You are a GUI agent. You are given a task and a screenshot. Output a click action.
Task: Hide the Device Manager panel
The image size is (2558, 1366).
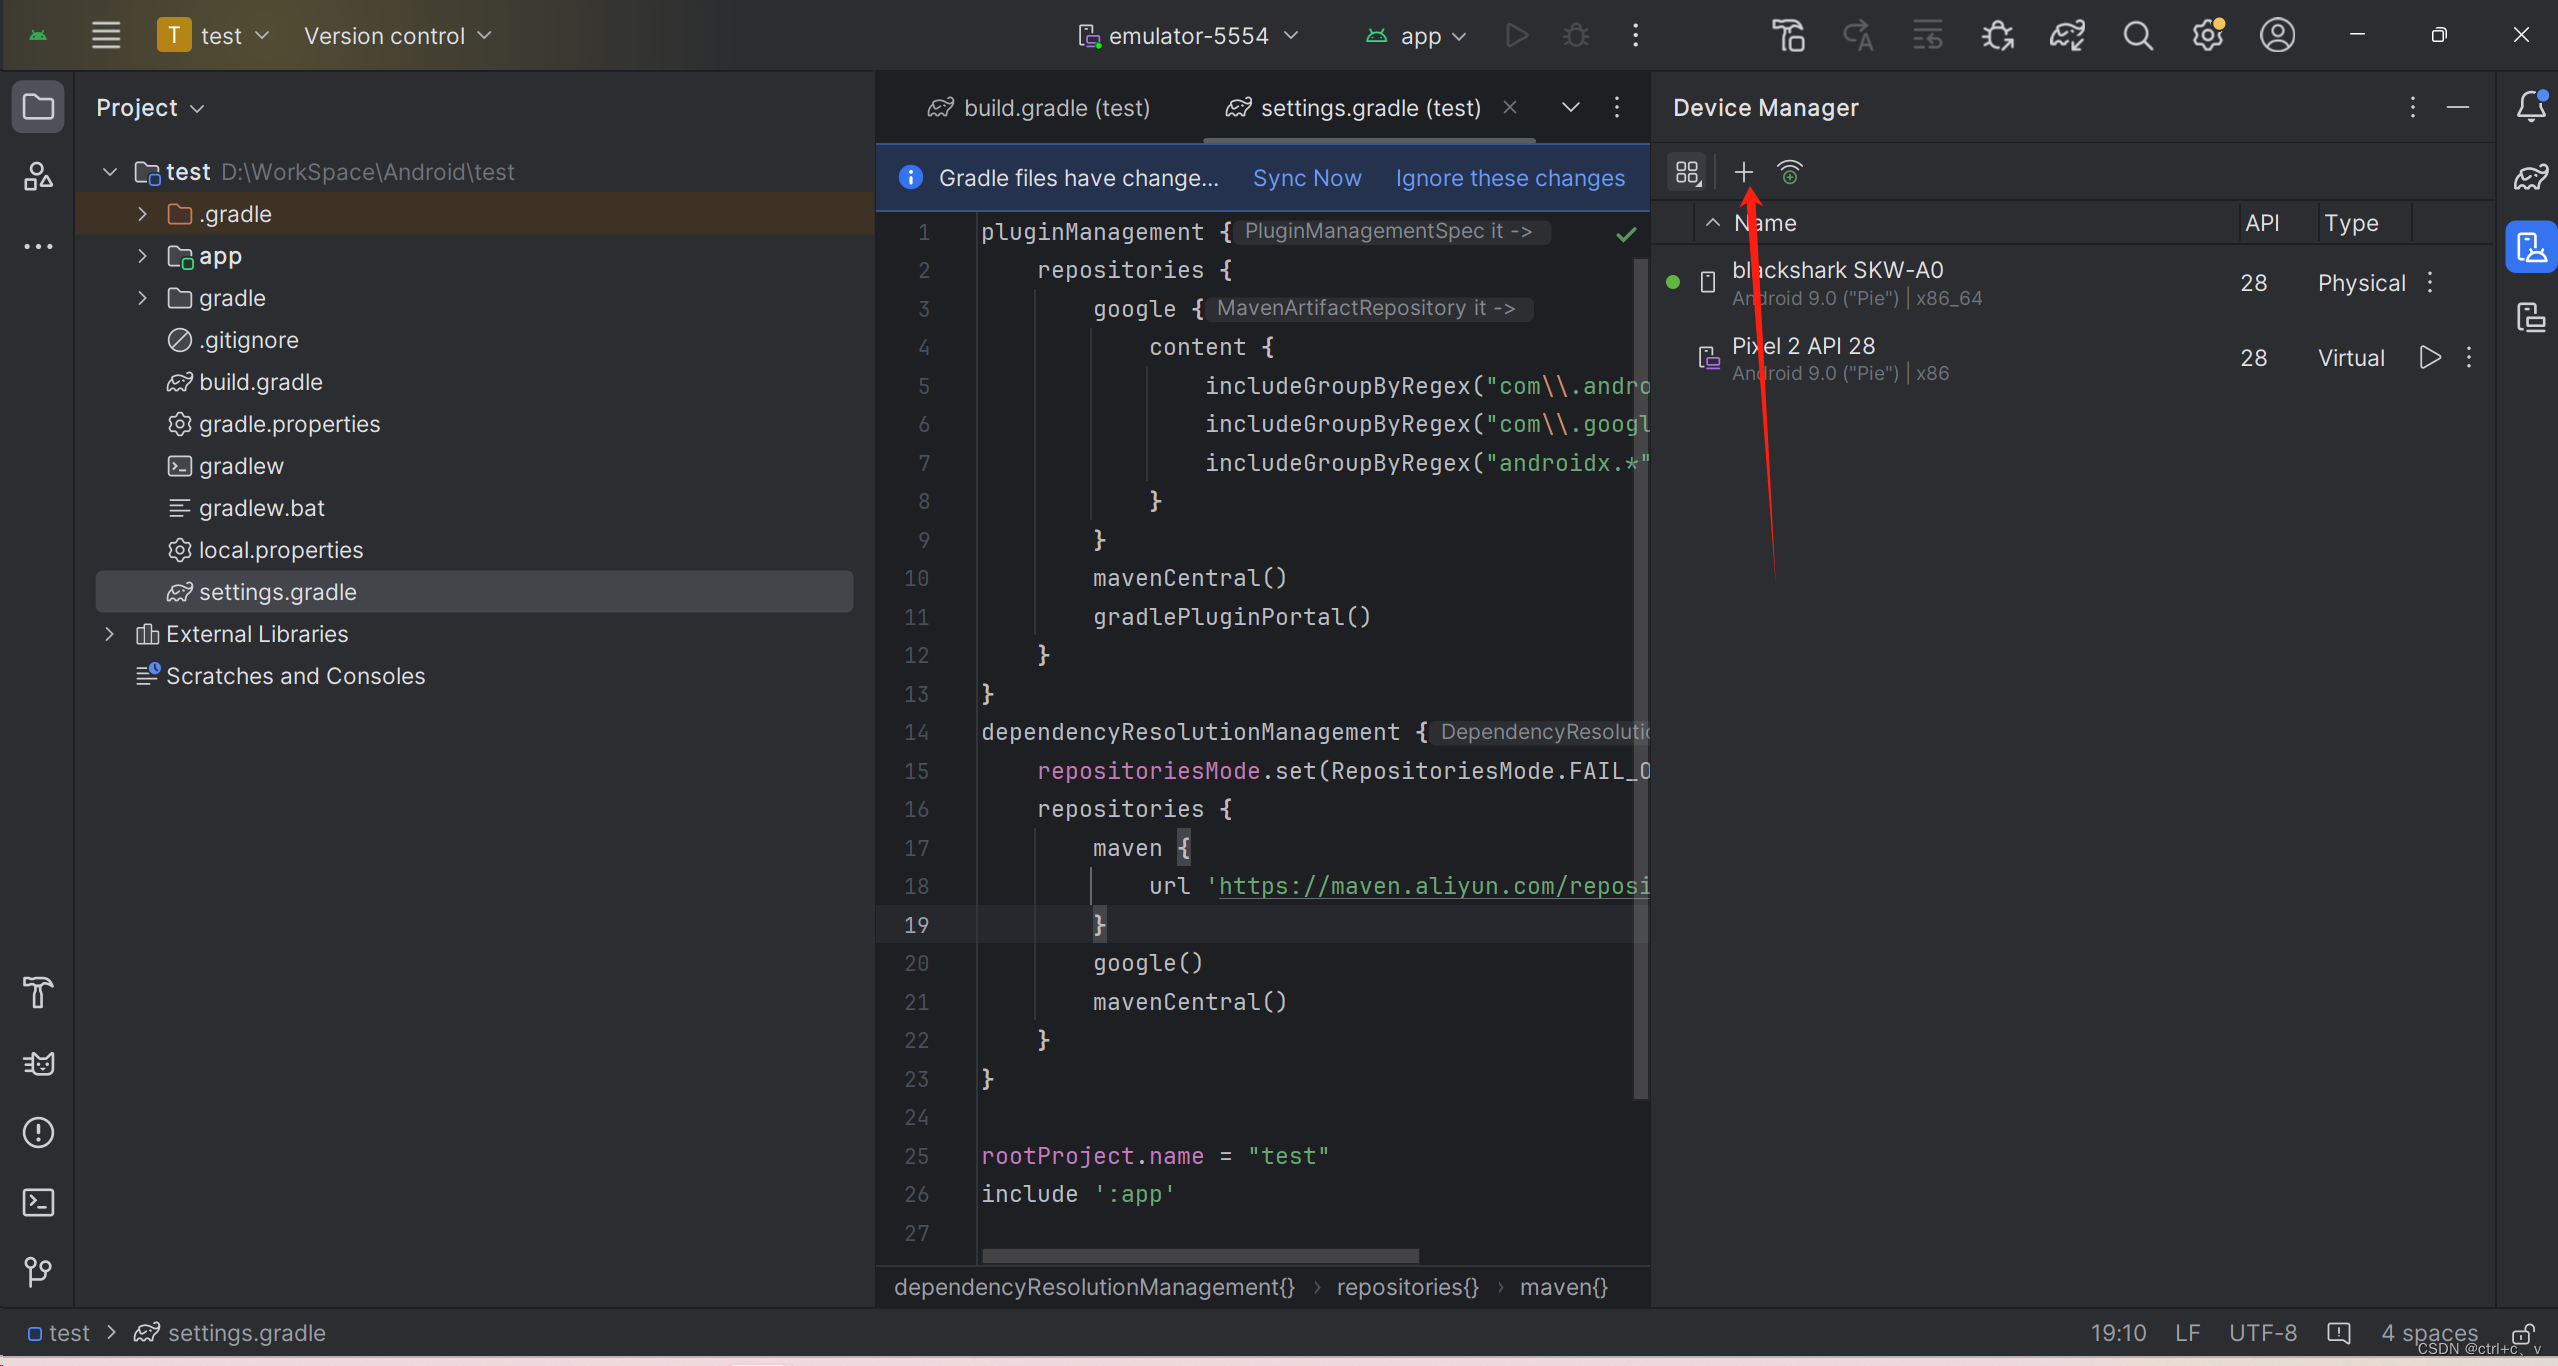tap(2459, 107)
